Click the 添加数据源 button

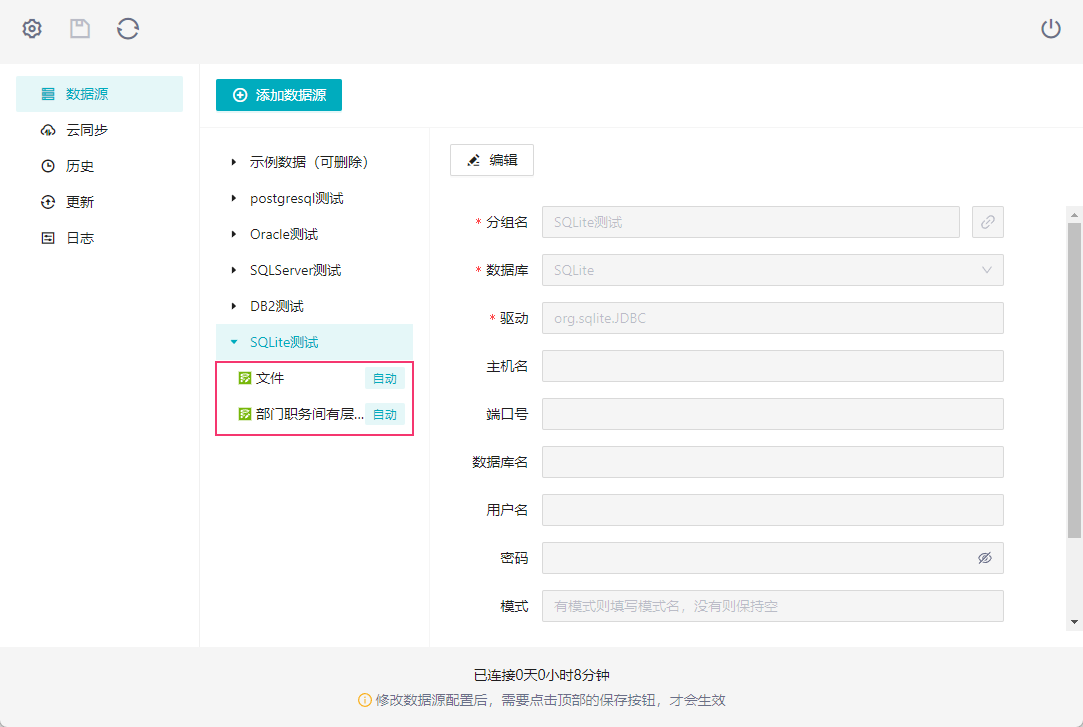pyautogui.click(x=278, y=95)
